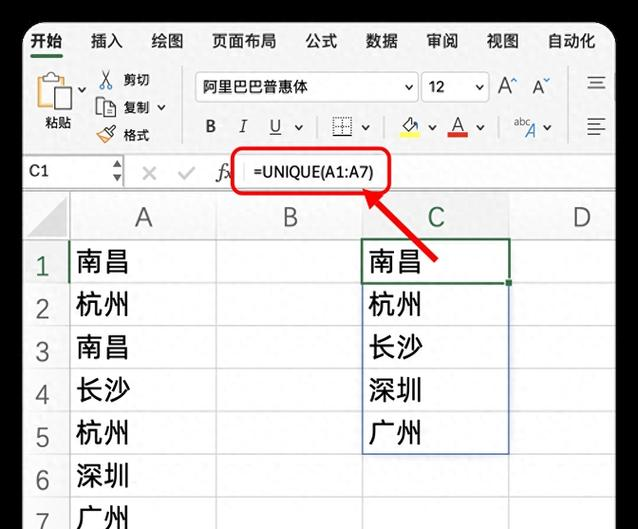Click the 粘贴 label
Screen dimensions: 638x529
[58, 122]
